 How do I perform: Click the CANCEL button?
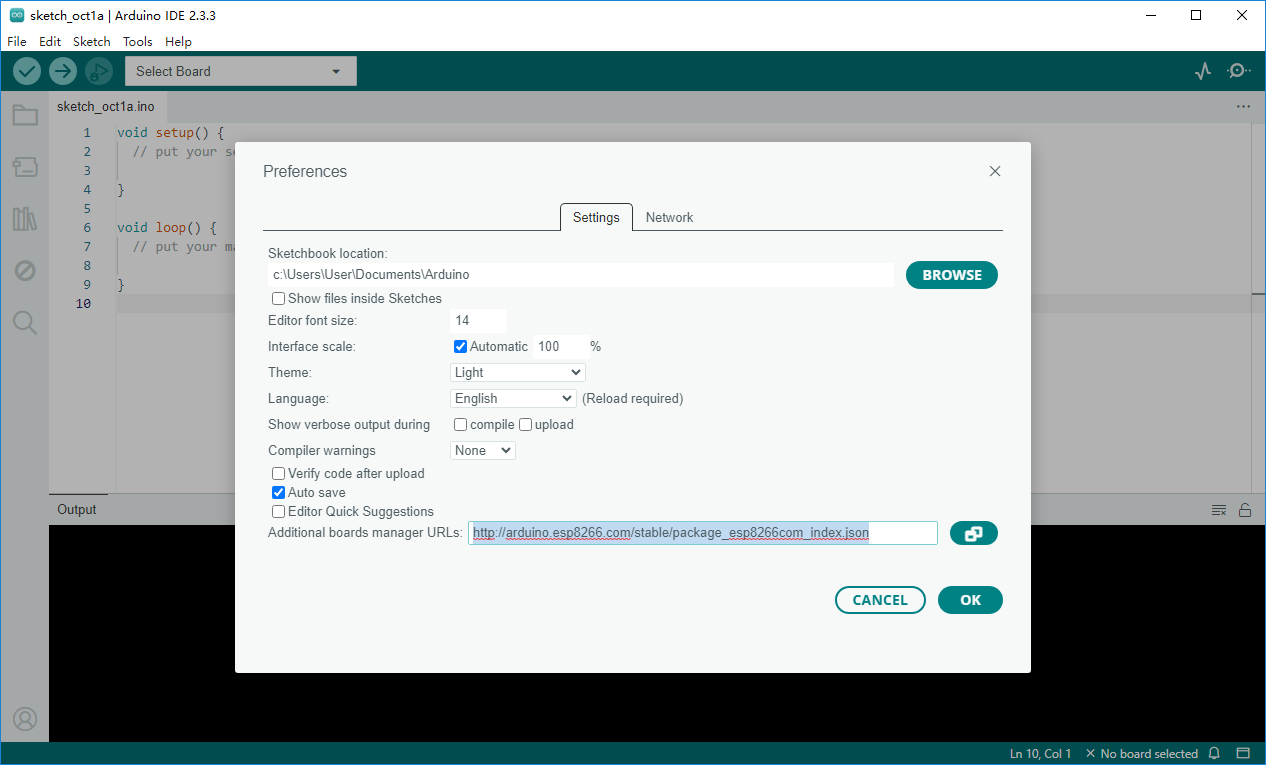(880, 600)
